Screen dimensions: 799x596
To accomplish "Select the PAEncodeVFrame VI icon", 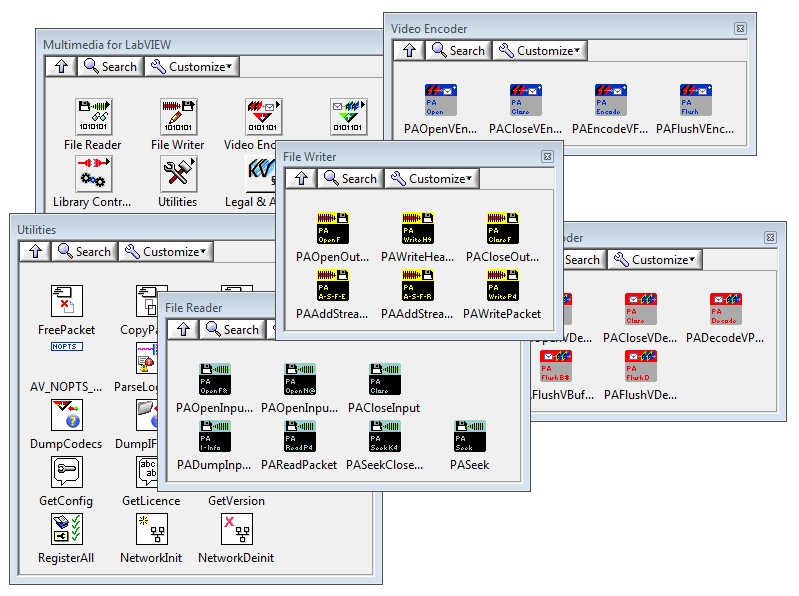I will 610,100.
